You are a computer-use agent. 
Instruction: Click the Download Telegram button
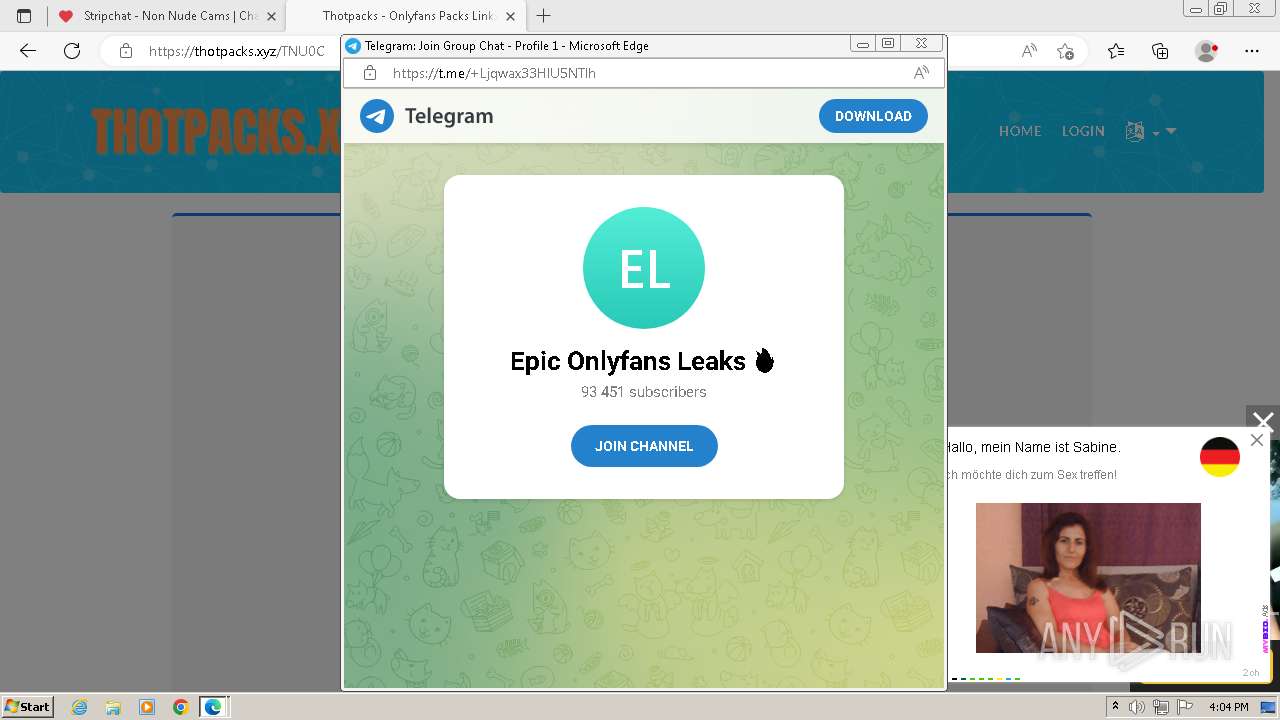click(x=873, y=116)
